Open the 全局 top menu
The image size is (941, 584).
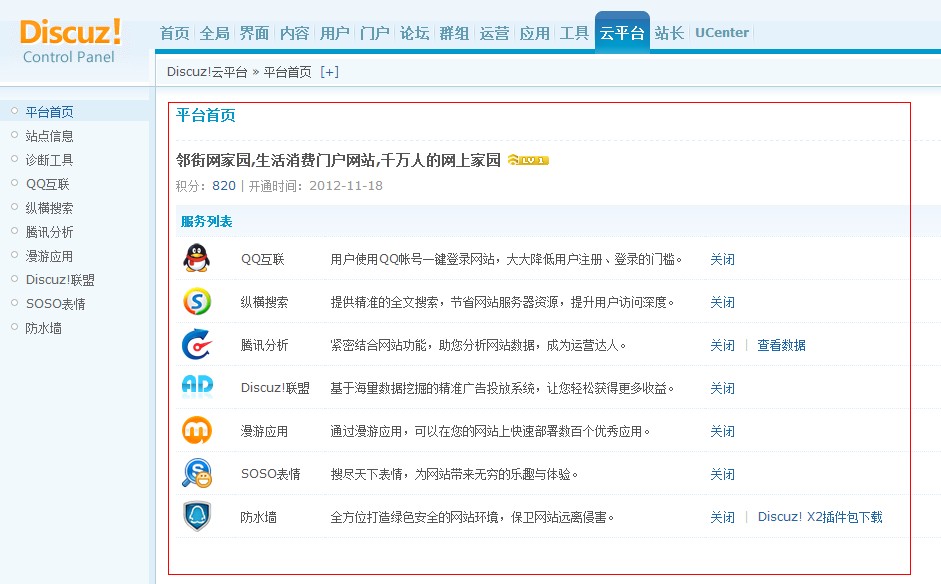(x=215, y=33)
